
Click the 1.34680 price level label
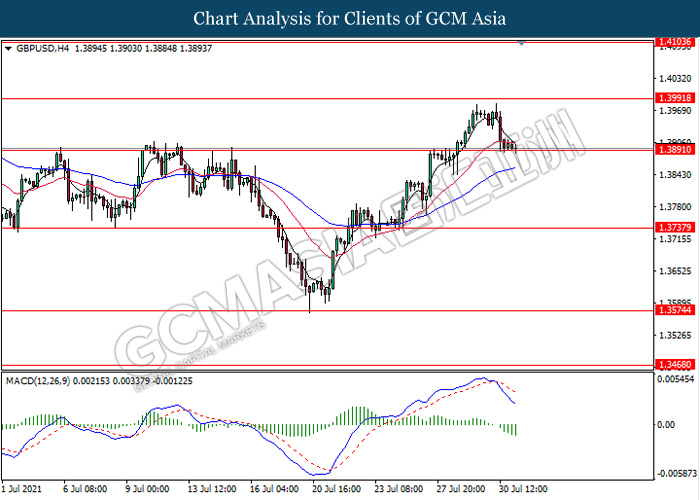click(675, 365)
